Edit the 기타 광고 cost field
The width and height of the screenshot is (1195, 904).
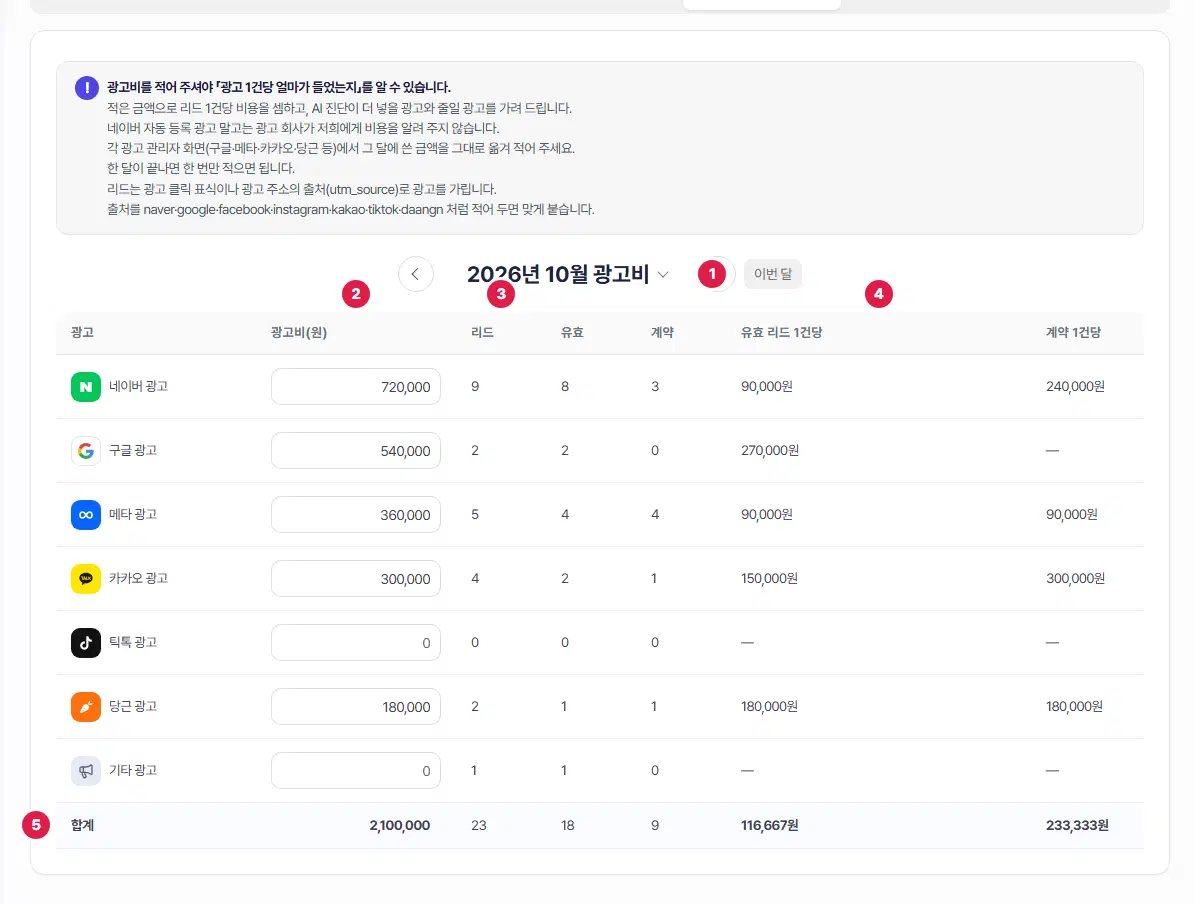click(356, 771)
